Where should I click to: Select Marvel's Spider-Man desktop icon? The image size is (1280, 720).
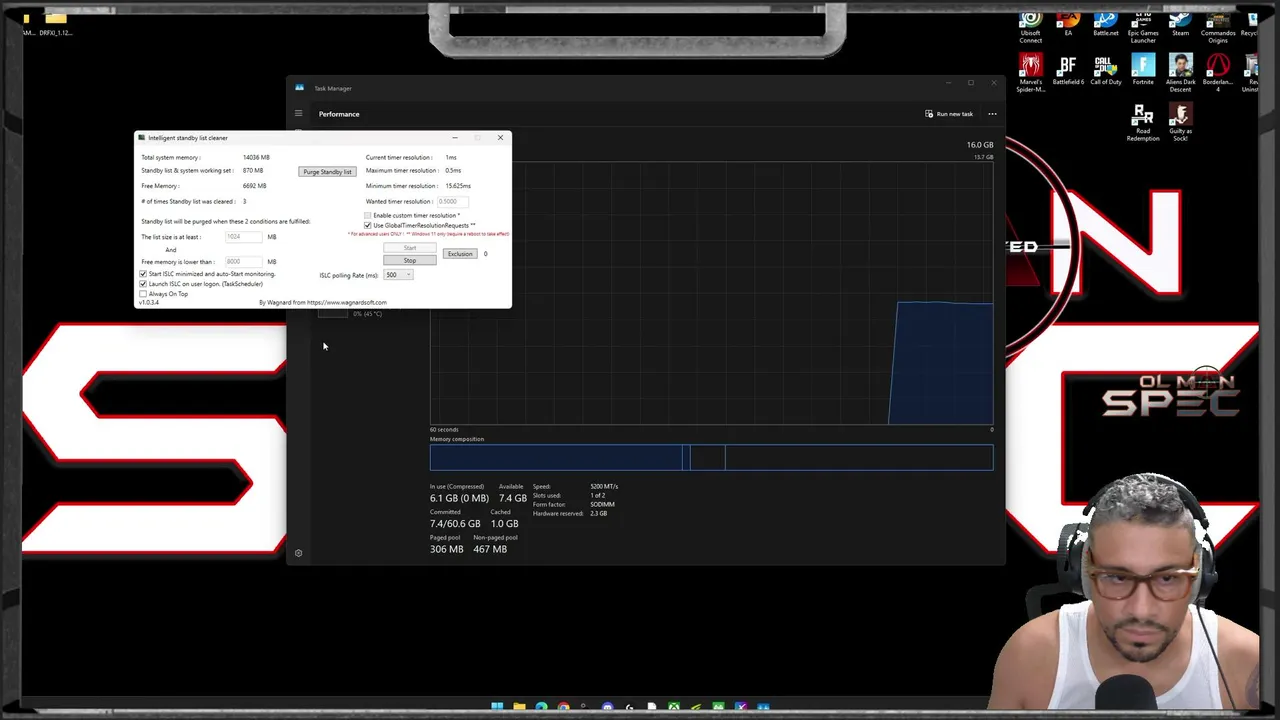(1030, 73)
